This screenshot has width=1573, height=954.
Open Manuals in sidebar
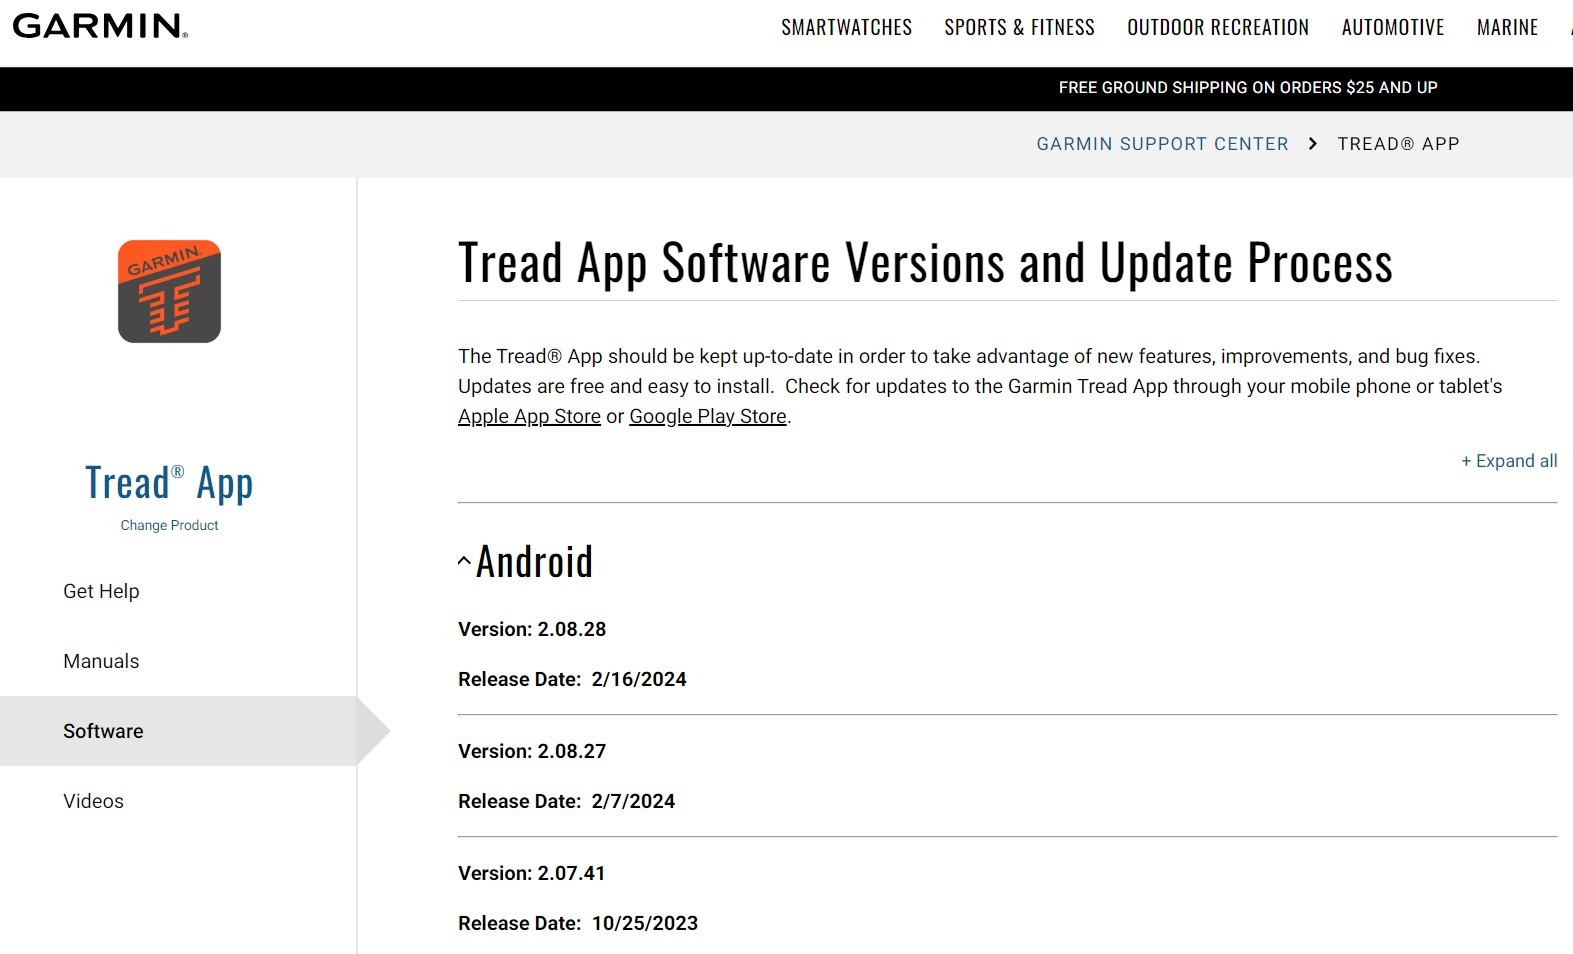pyautogui.click(x=101, y=661)
